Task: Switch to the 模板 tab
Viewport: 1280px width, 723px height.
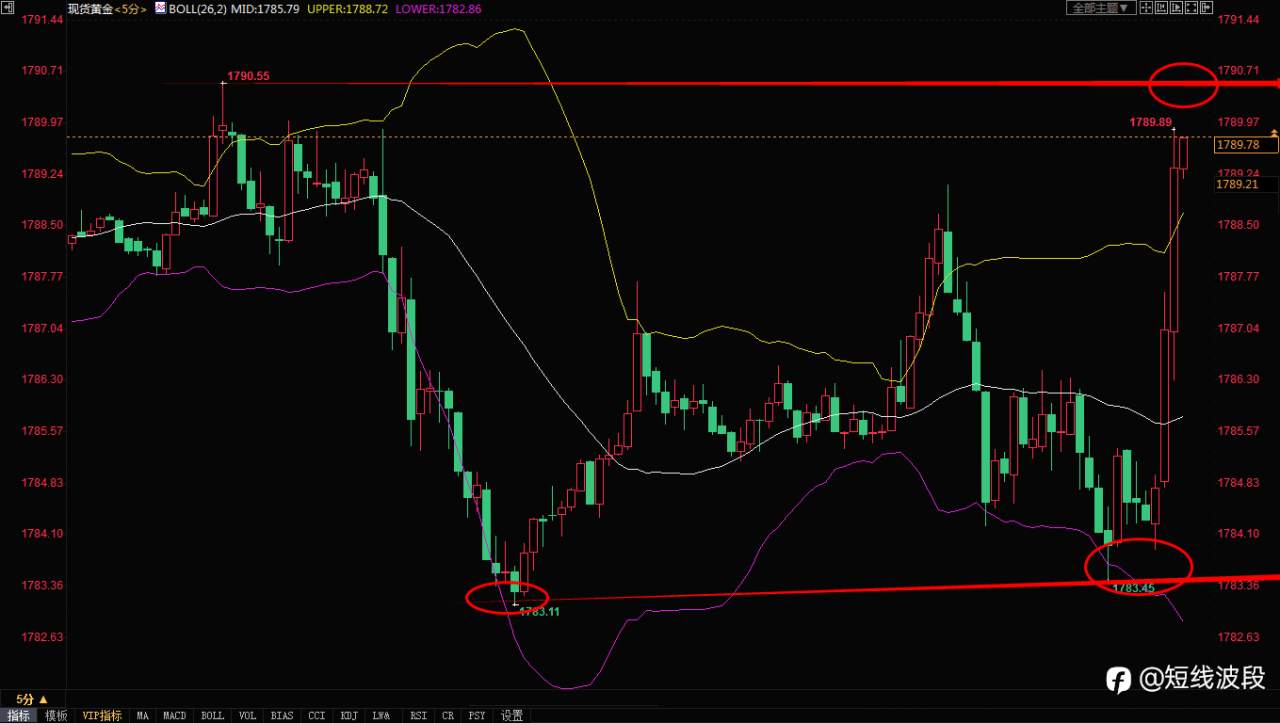Action: click(56, 715)
